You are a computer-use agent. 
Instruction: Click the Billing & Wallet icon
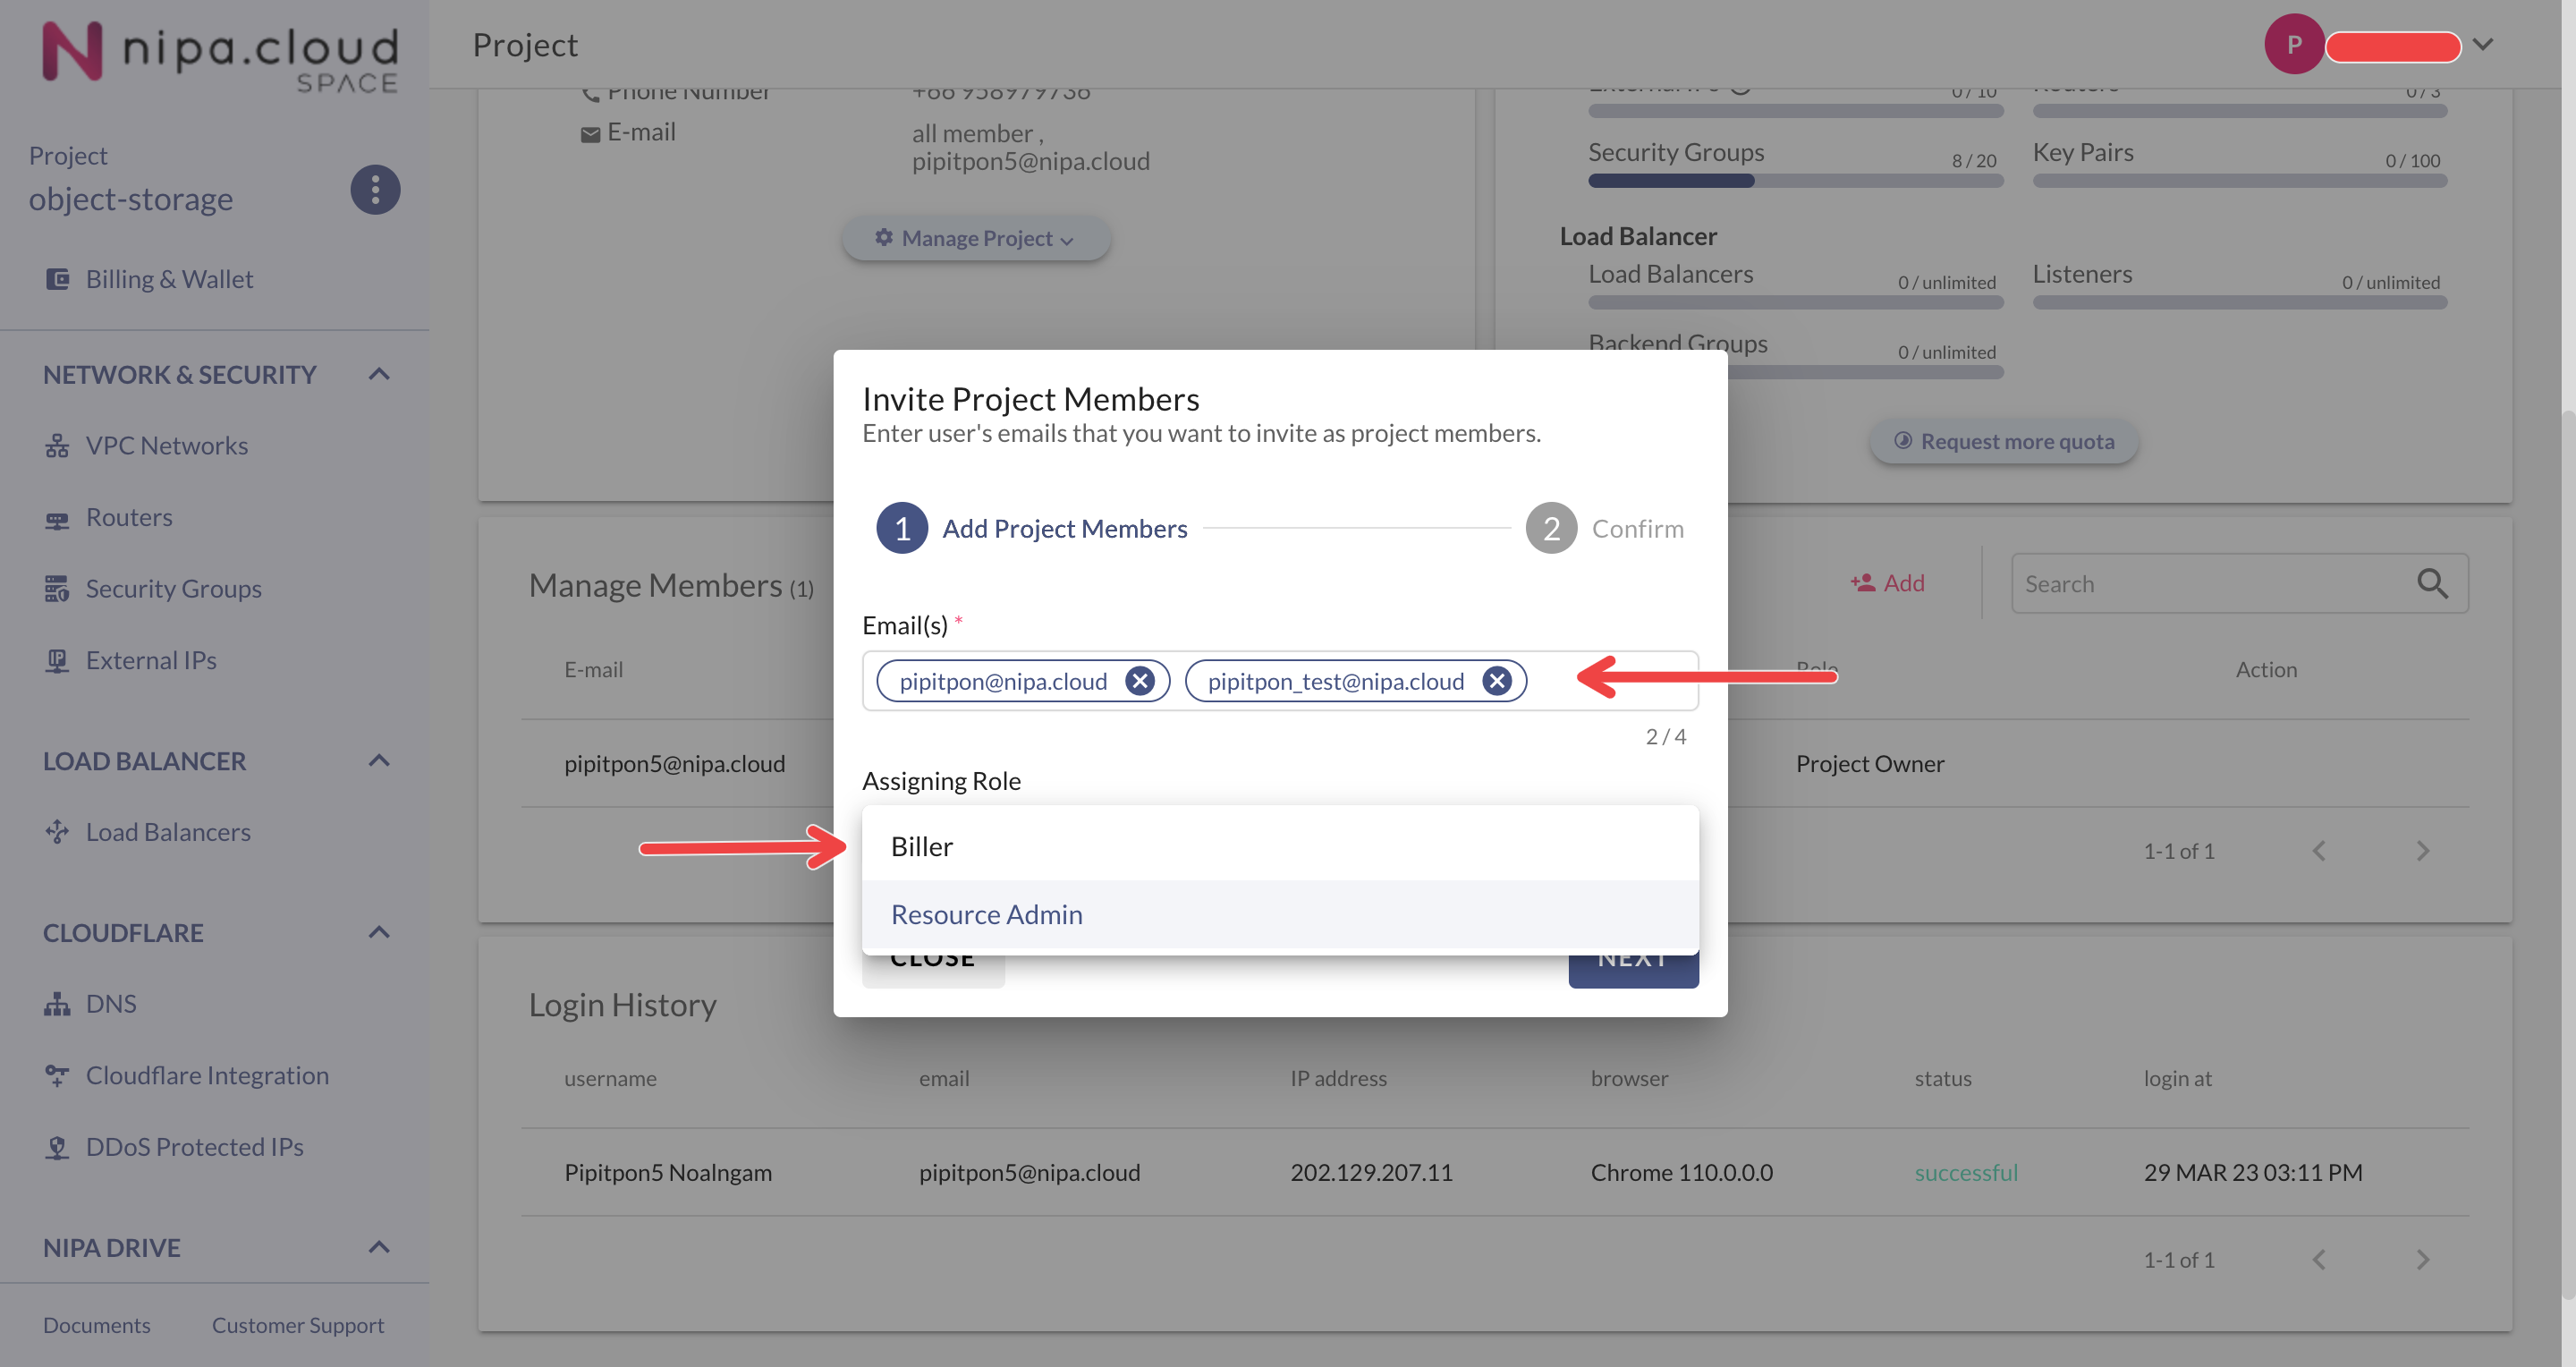tap(58, 279)
